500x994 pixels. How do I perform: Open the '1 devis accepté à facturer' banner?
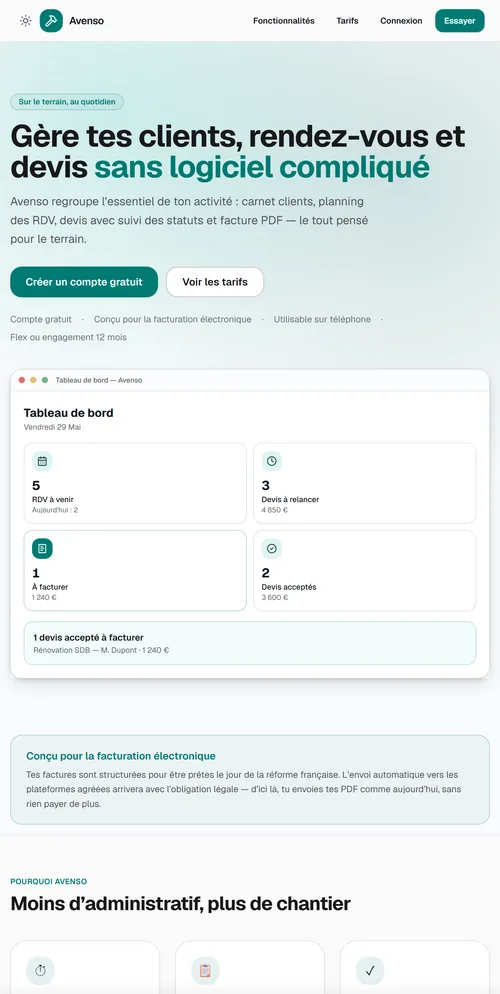coord(250,643)
